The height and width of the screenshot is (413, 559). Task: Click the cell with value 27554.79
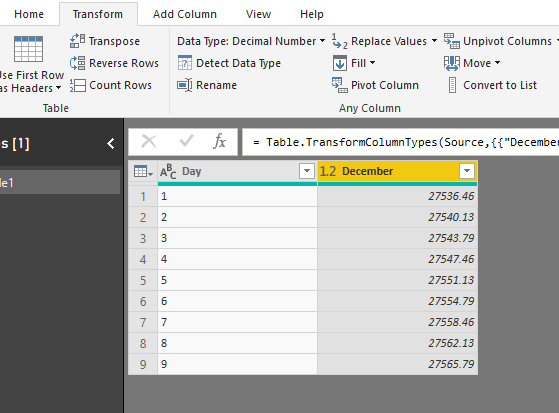pyautogui.click(x=397, y=301)
